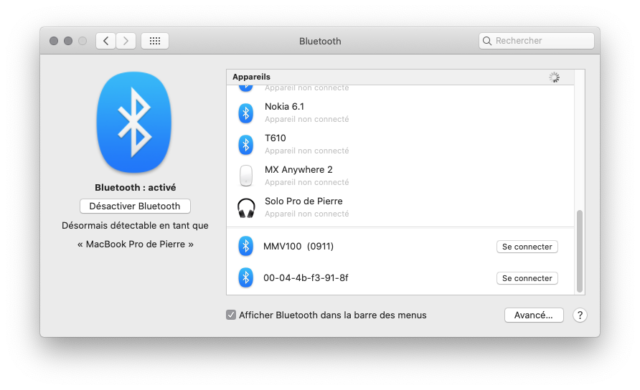Toggle Afficher Bluetooth dans la barre des menus
Image resolution: width=640 pixels, height=390 pixels.
tap(231, 315)
